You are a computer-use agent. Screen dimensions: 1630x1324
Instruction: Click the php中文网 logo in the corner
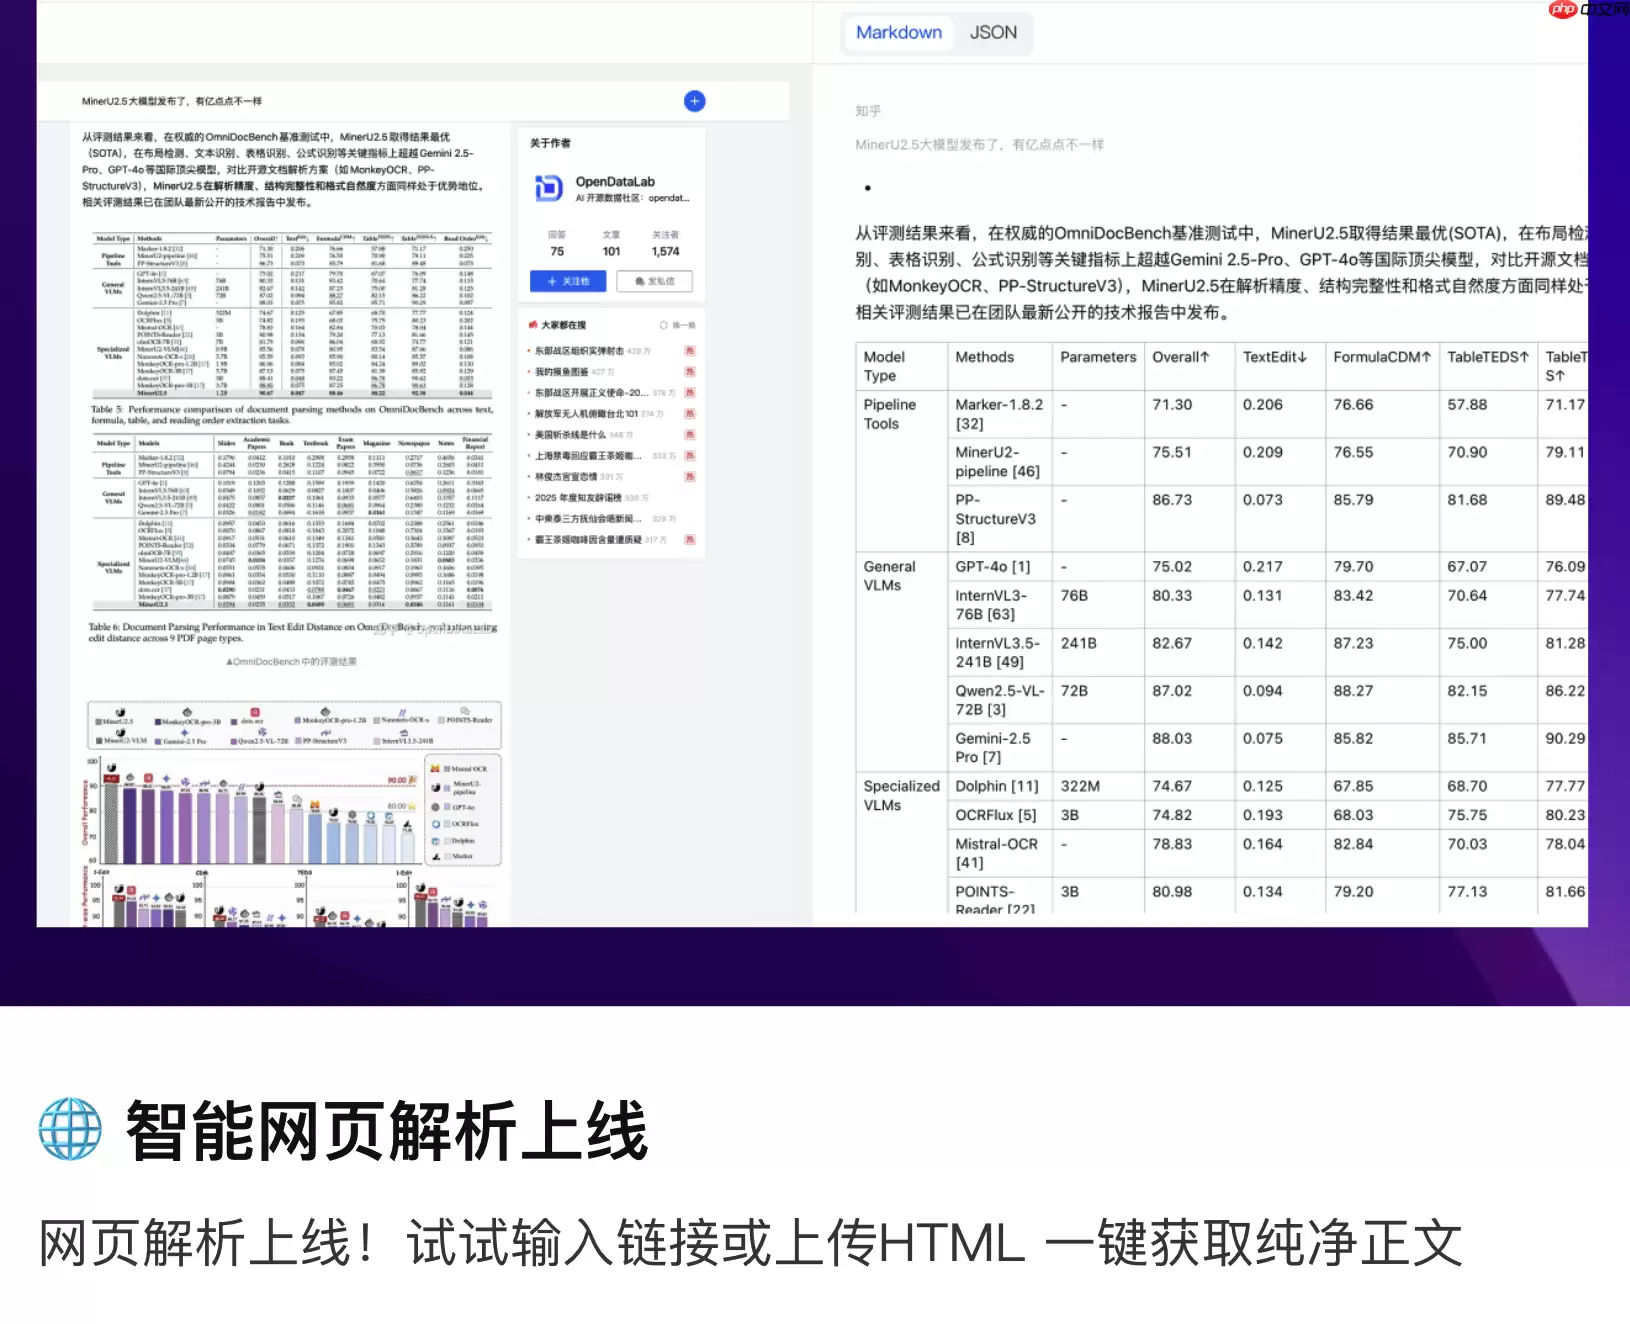tap(1589, 10)
